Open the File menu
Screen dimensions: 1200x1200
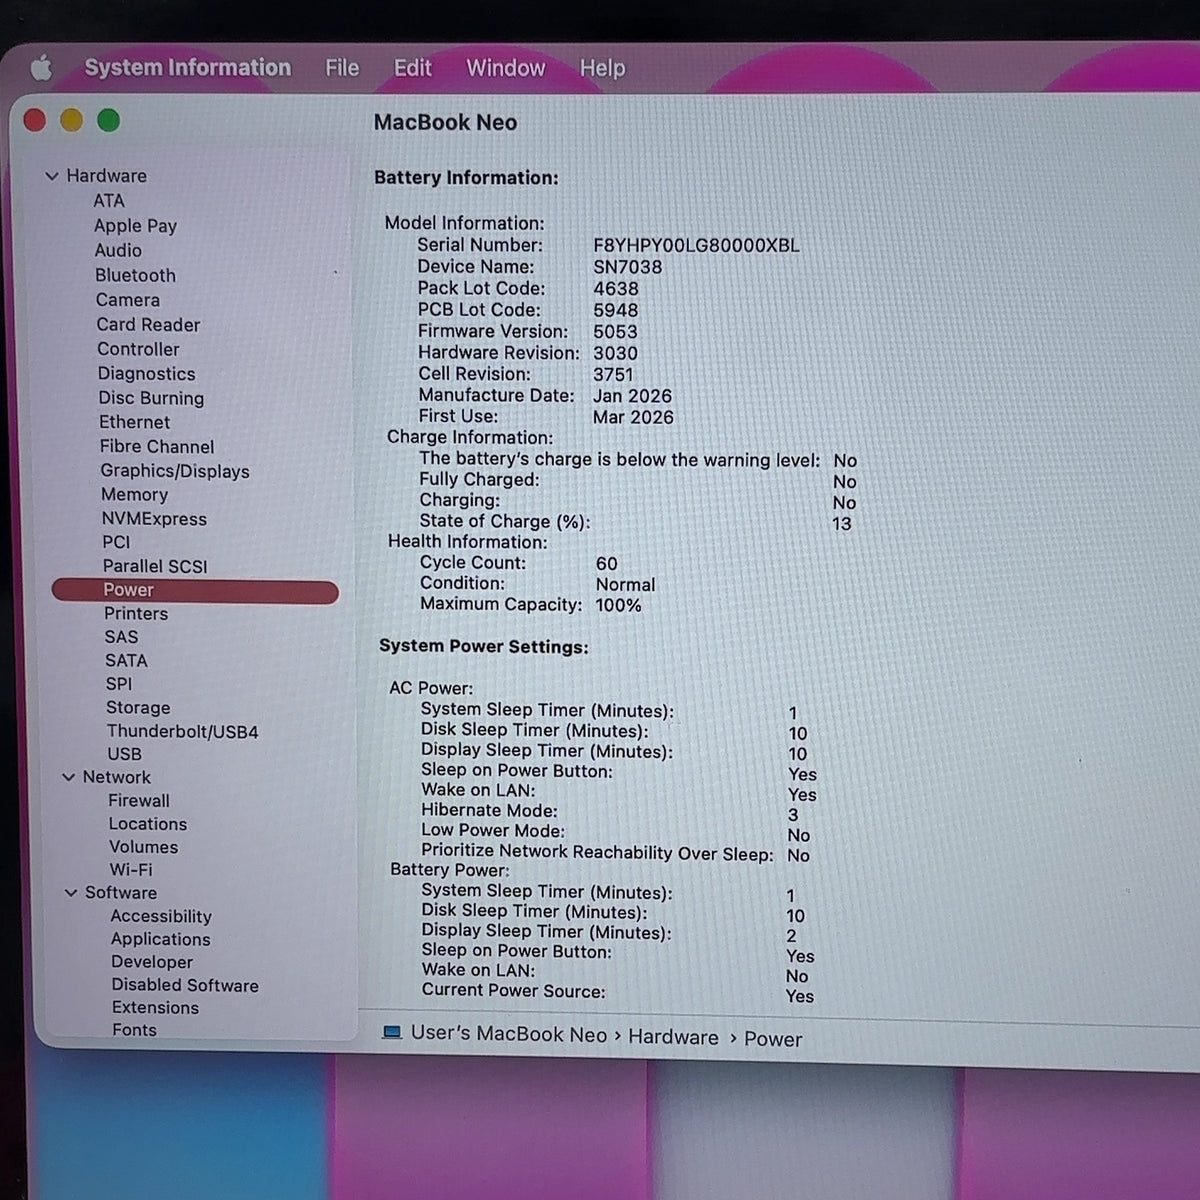tap(342, 68)
